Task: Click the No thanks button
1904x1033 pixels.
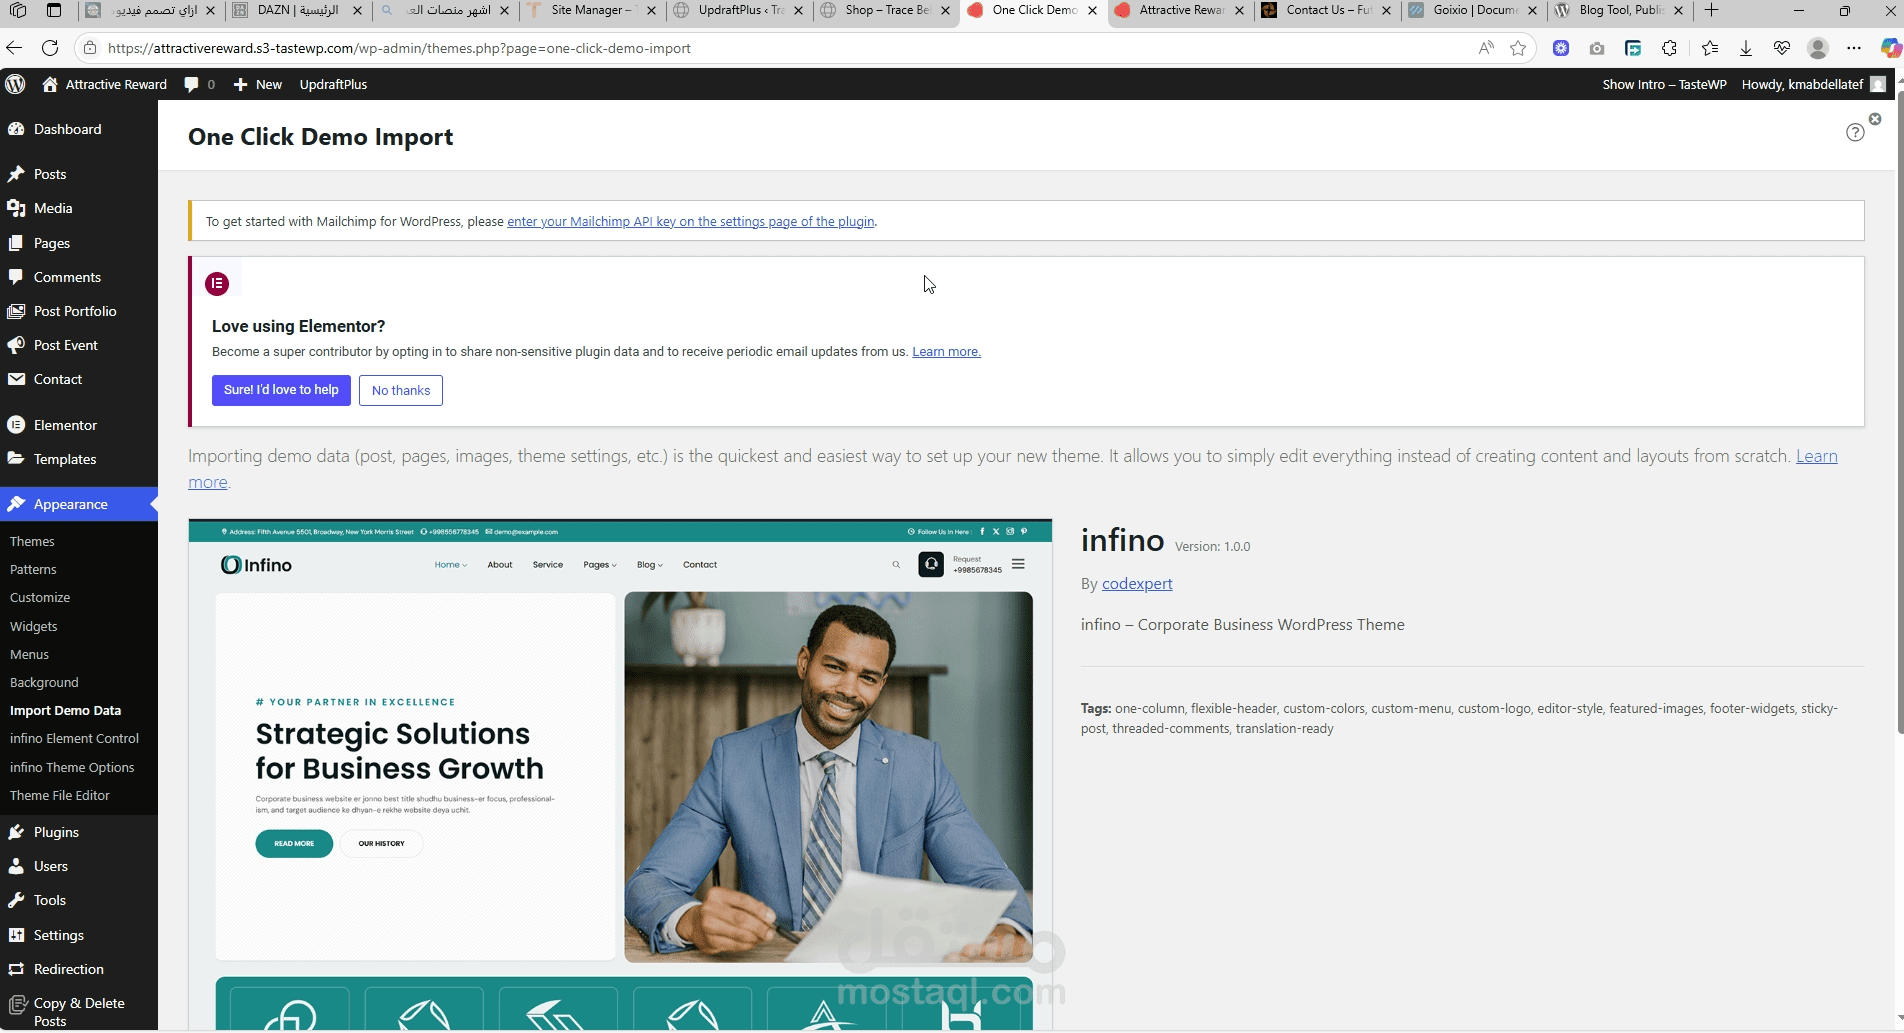Action: click(x=401, y=390)
